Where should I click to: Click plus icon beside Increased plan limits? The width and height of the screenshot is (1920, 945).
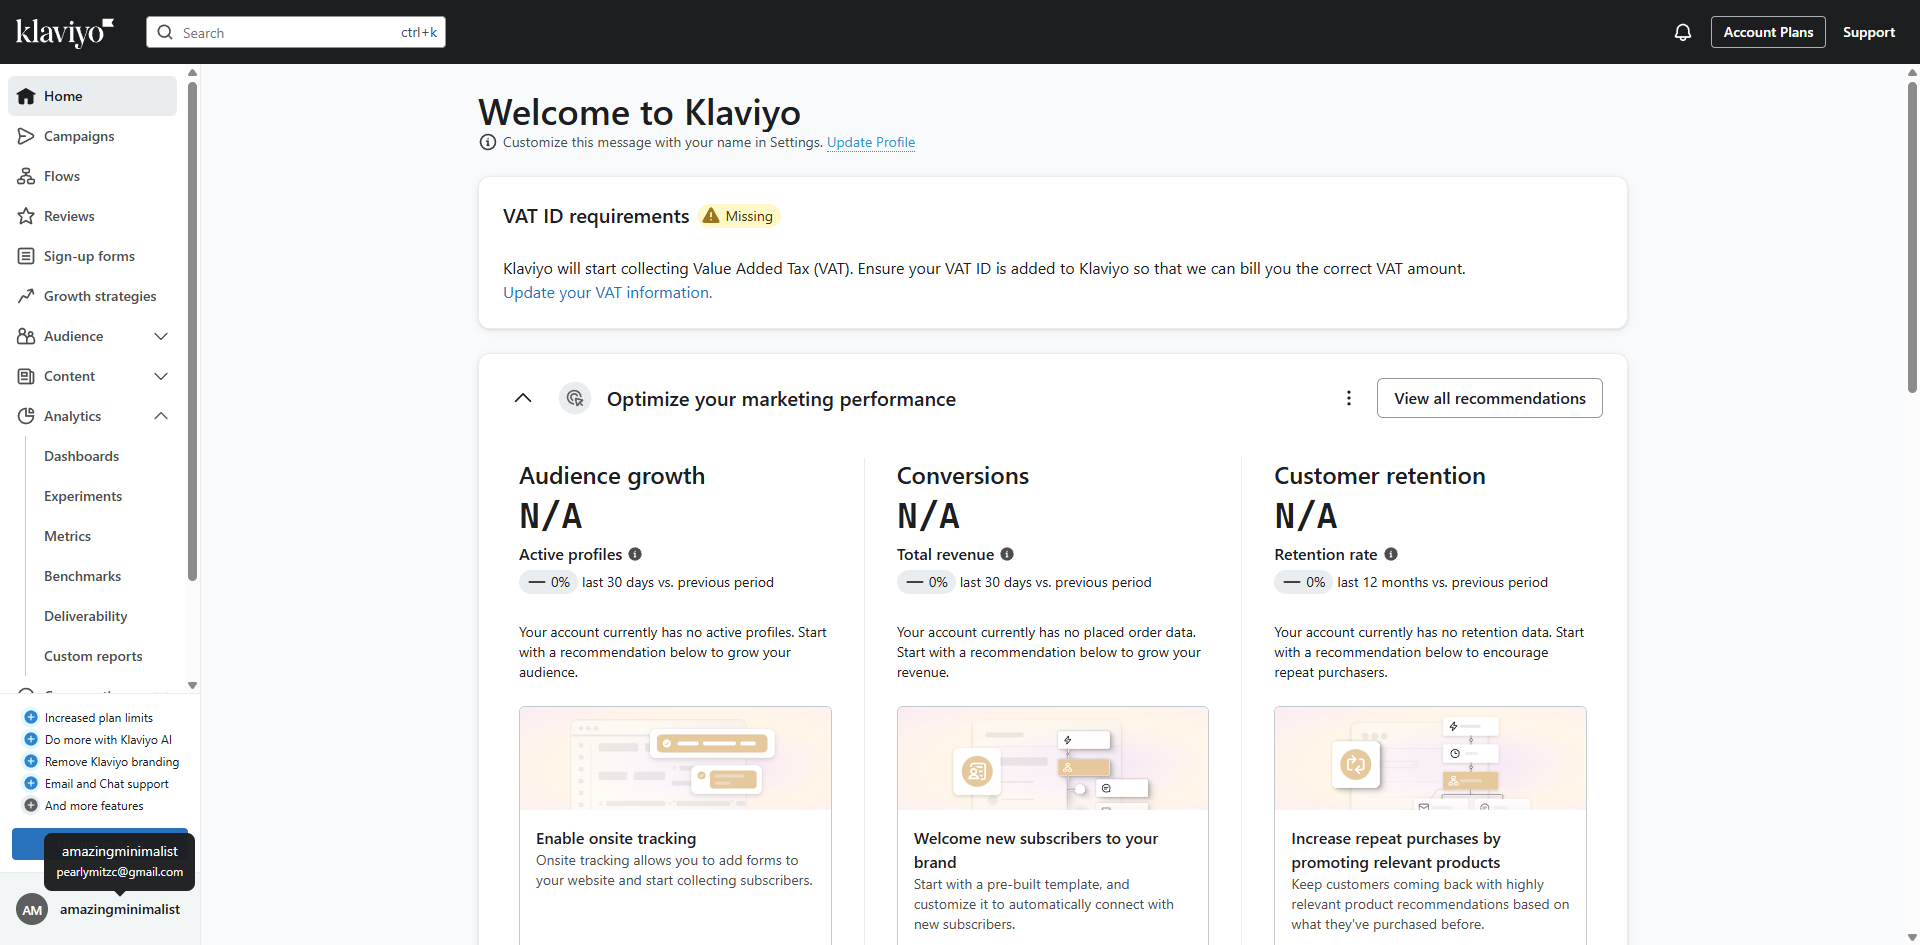click(31, 717)
